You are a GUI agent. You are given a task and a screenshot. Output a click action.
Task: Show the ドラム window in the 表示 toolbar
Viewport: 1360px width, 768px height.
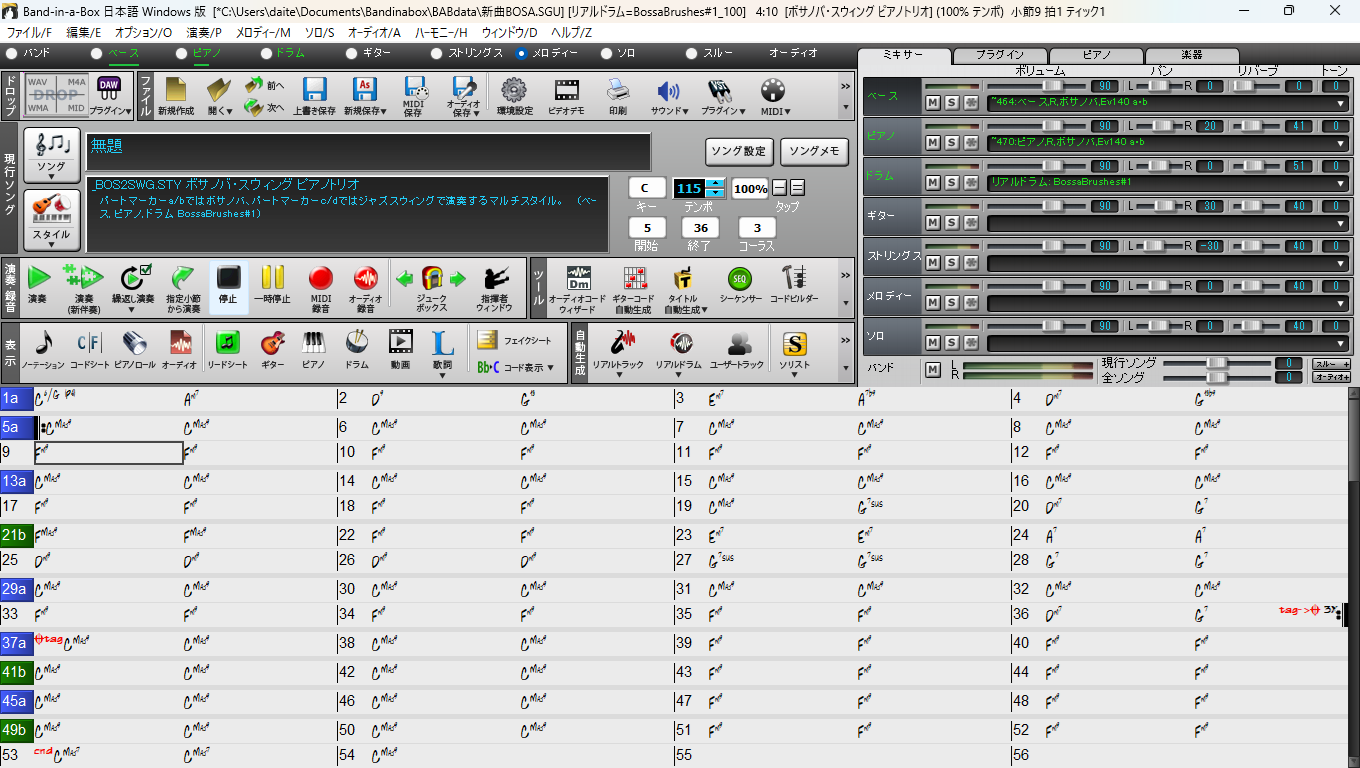click(x=357, y=349)
